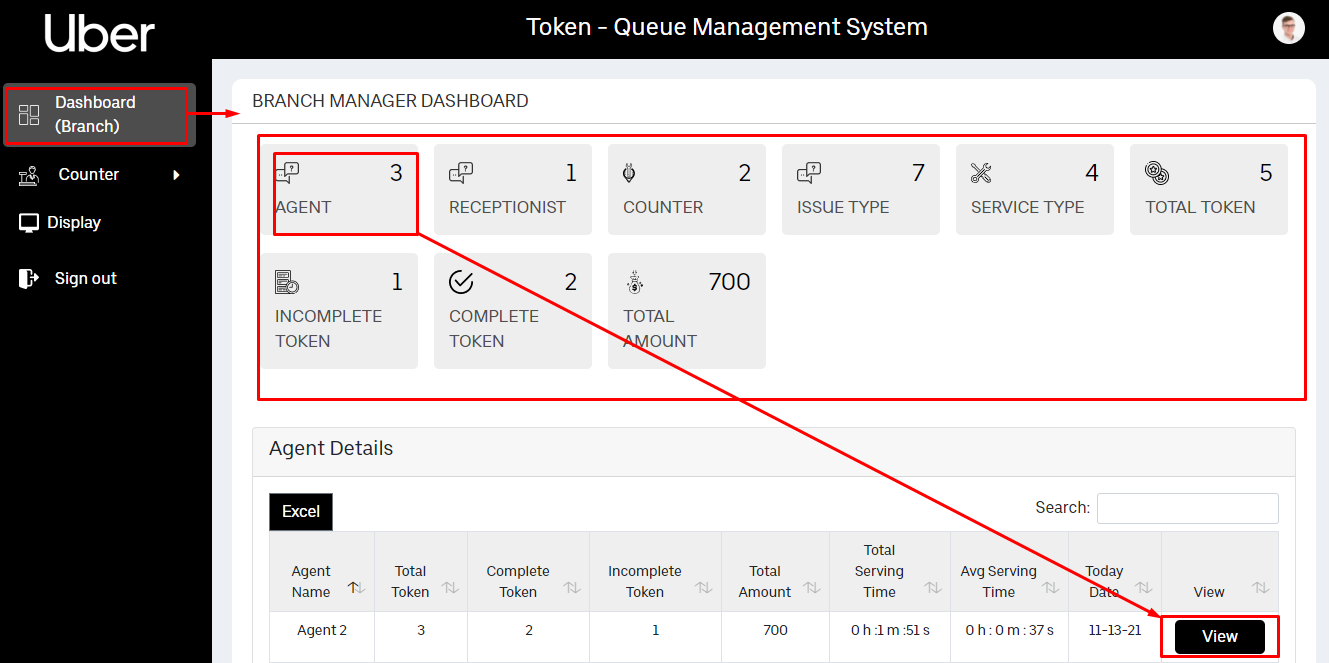Image resolution: width=1329 pixels, height=663 pixels.
Task: Open the Display menu item
Action: tap(75, 223)
